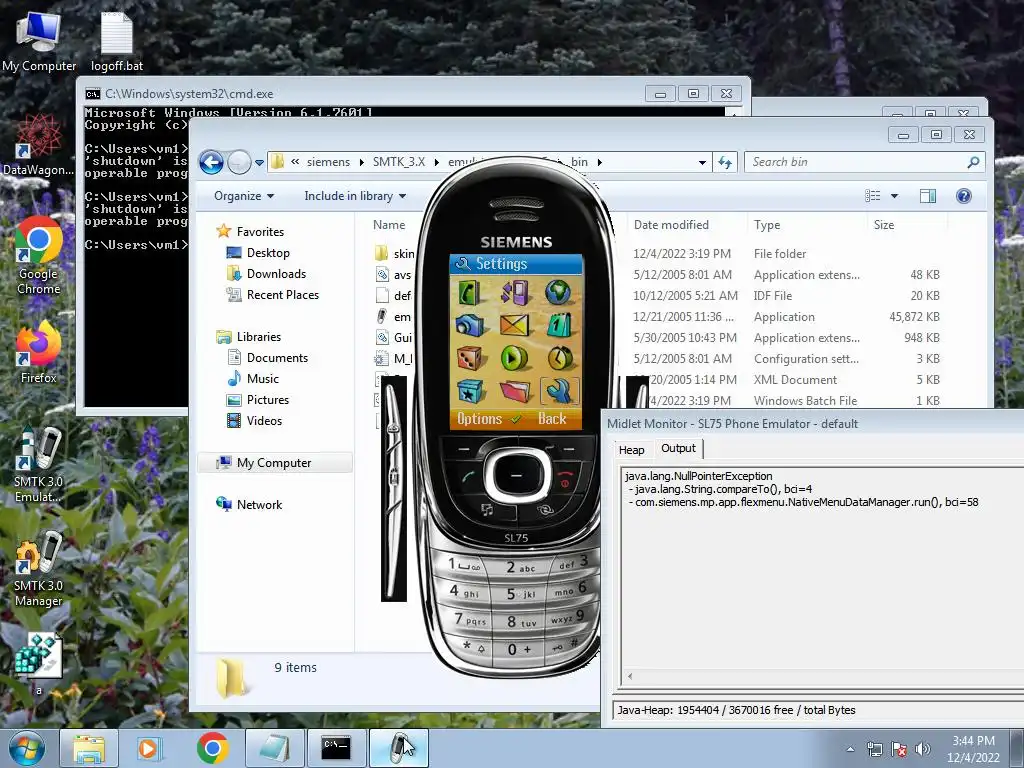1024x768 pixels.
Task: Click the blue Help question mark icon
Action: click(963, 196)
